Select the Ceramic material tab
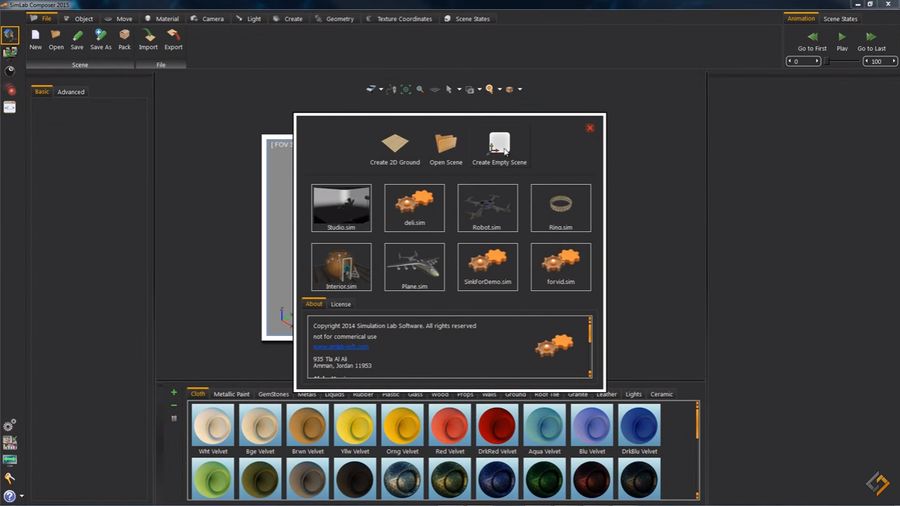This screenshot has width=900, height=506. point(661,394)
